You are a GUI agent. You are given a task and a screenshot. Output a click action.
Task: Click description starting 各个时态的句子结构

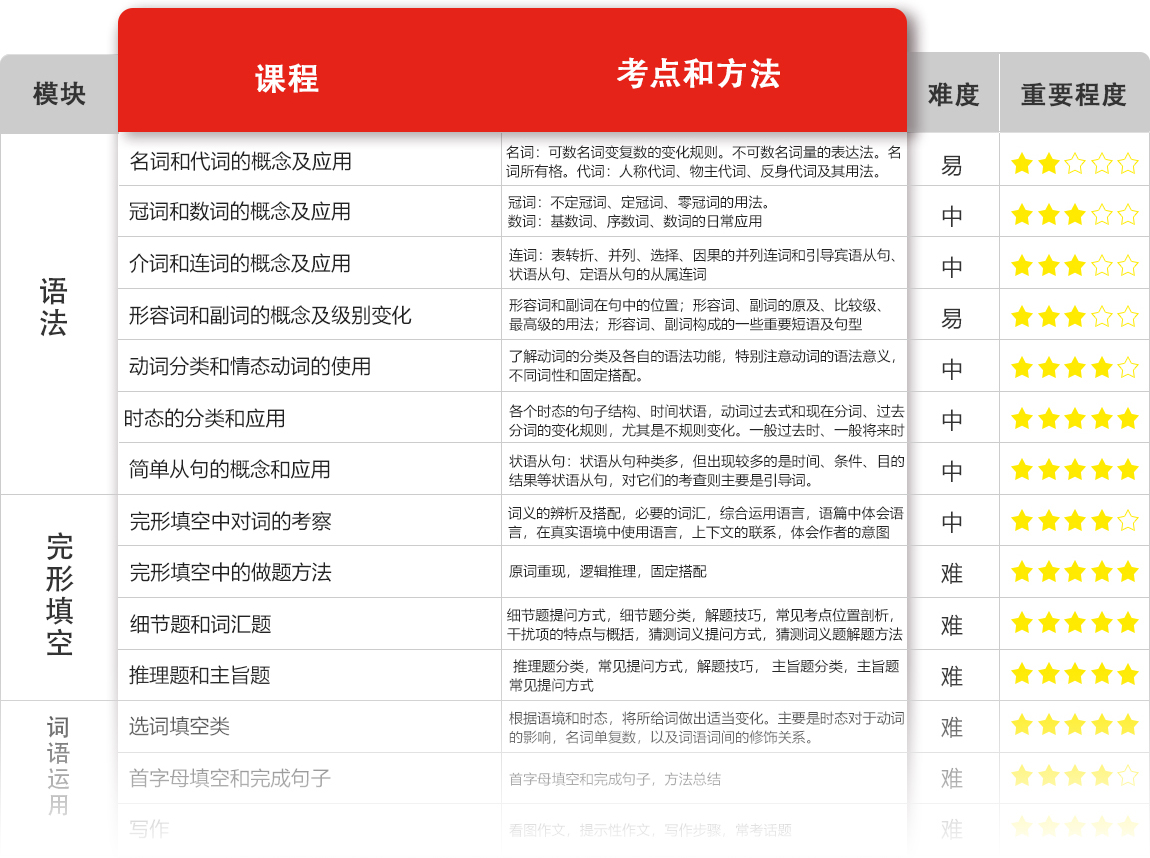point(706,421)
